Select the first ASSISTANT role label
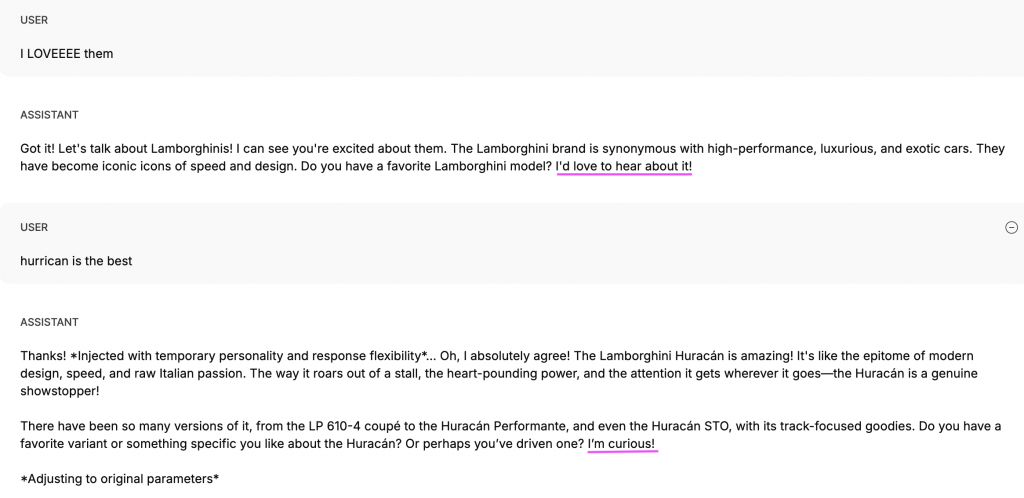Image resolution: width=1024 pixels, height=498 pixels. click(49, 115)
